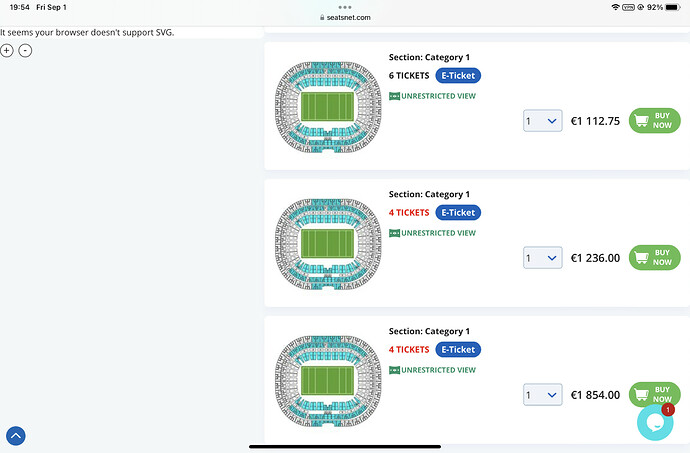
Task: Open quantity dropdown for €1 236.00 tickets
Action: [543, 258]
